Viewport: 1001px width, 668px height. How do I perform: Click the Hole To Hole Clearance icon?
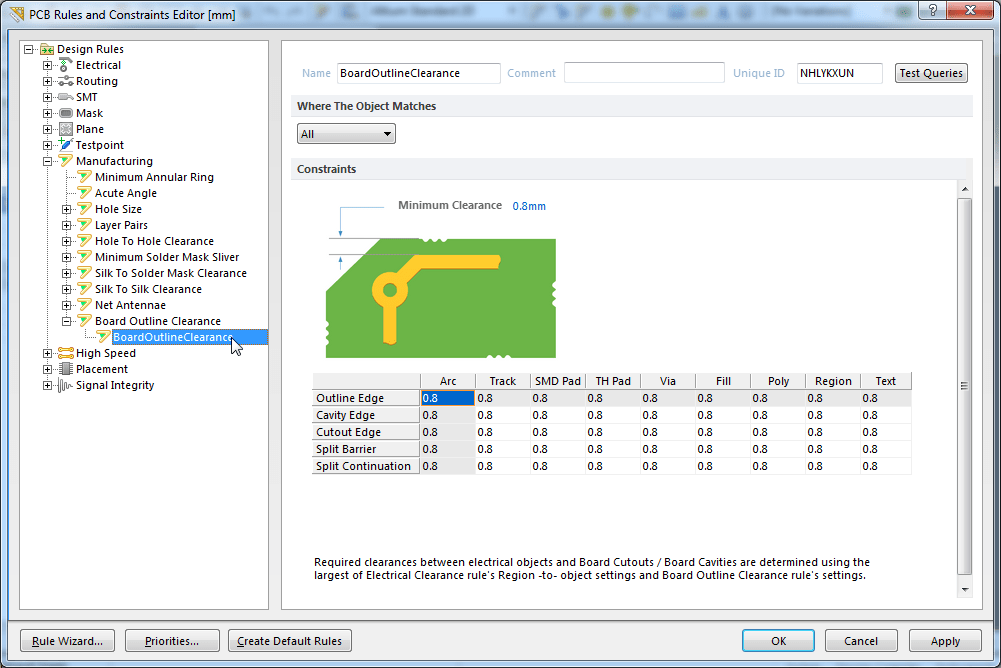(84, 240)
